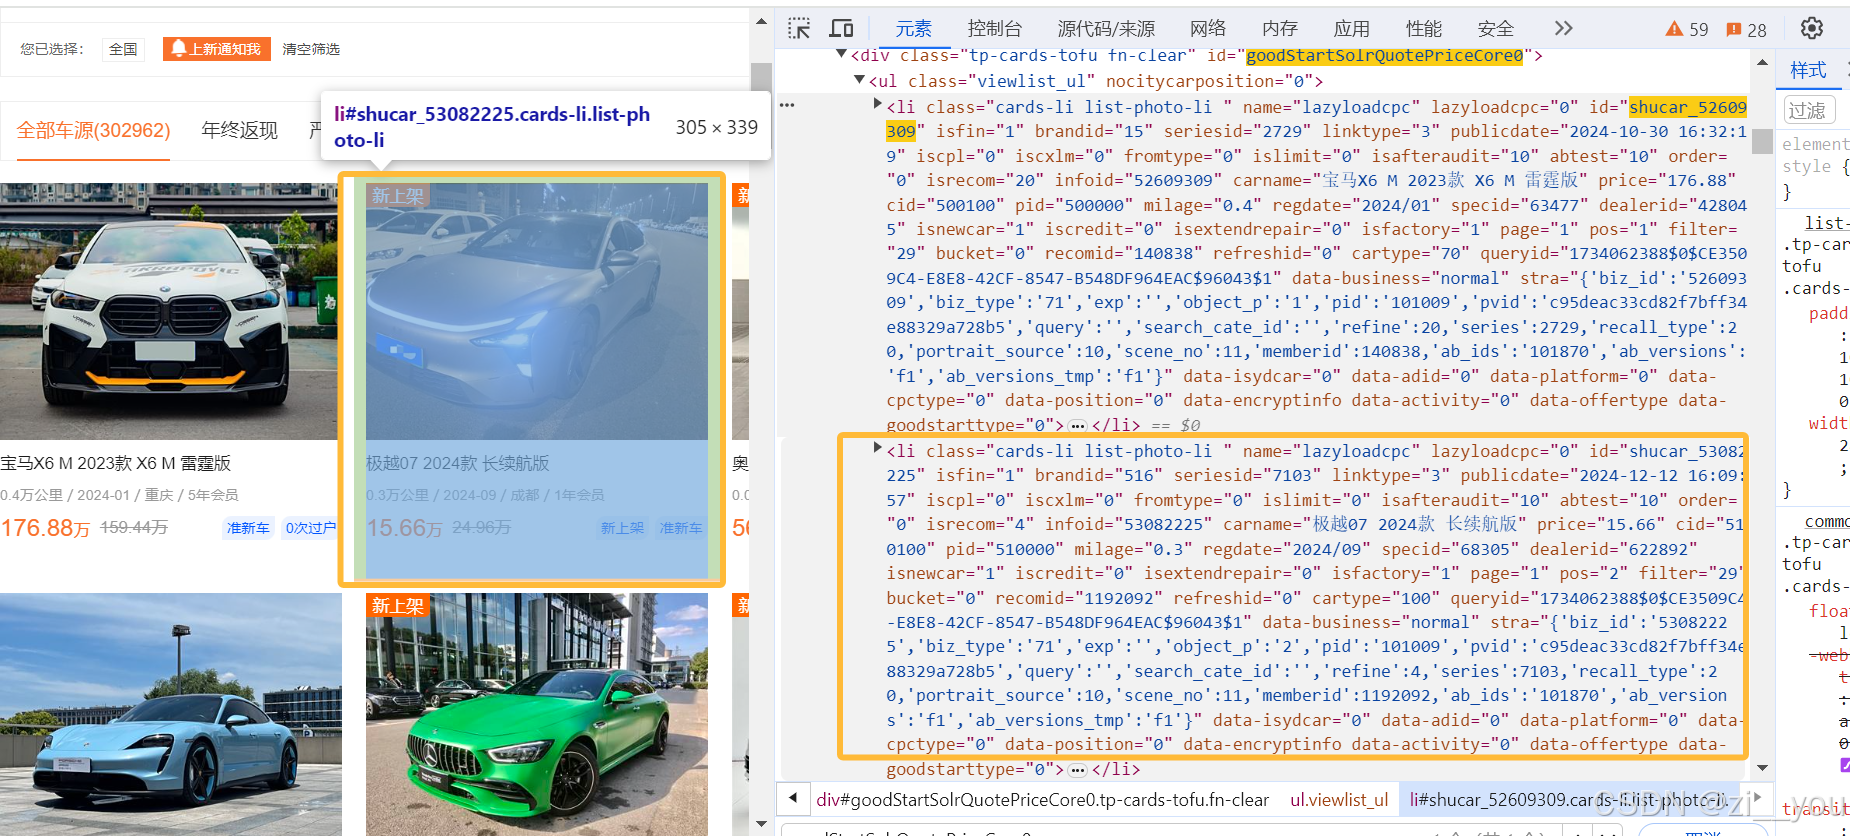Show more DevTools tabs chevron
Viewport: 1850px width, 836px height.
click(x=1564, y=28)
